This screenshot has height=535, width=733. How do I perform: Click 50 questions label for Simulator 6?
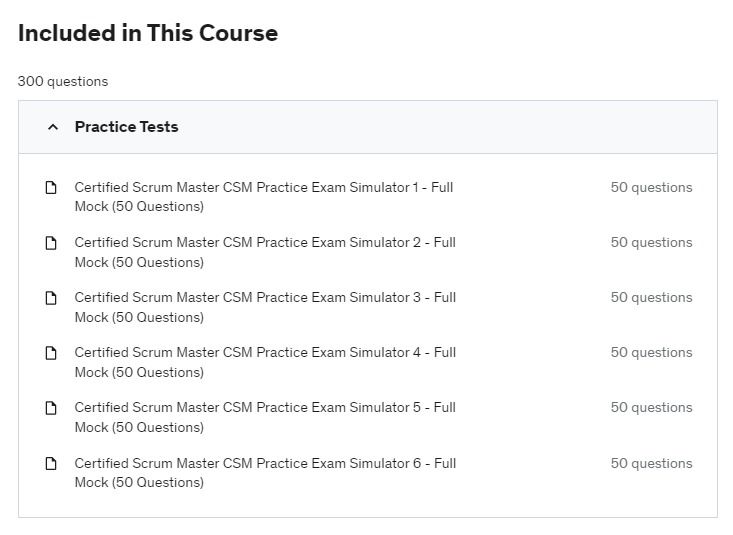click(651, 464)
